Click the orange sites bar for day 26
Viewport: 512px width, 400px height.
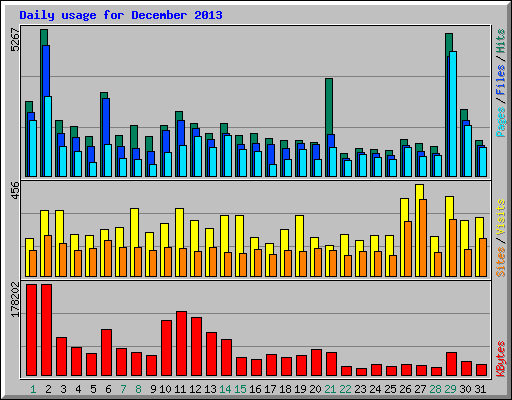click(408, 249)
